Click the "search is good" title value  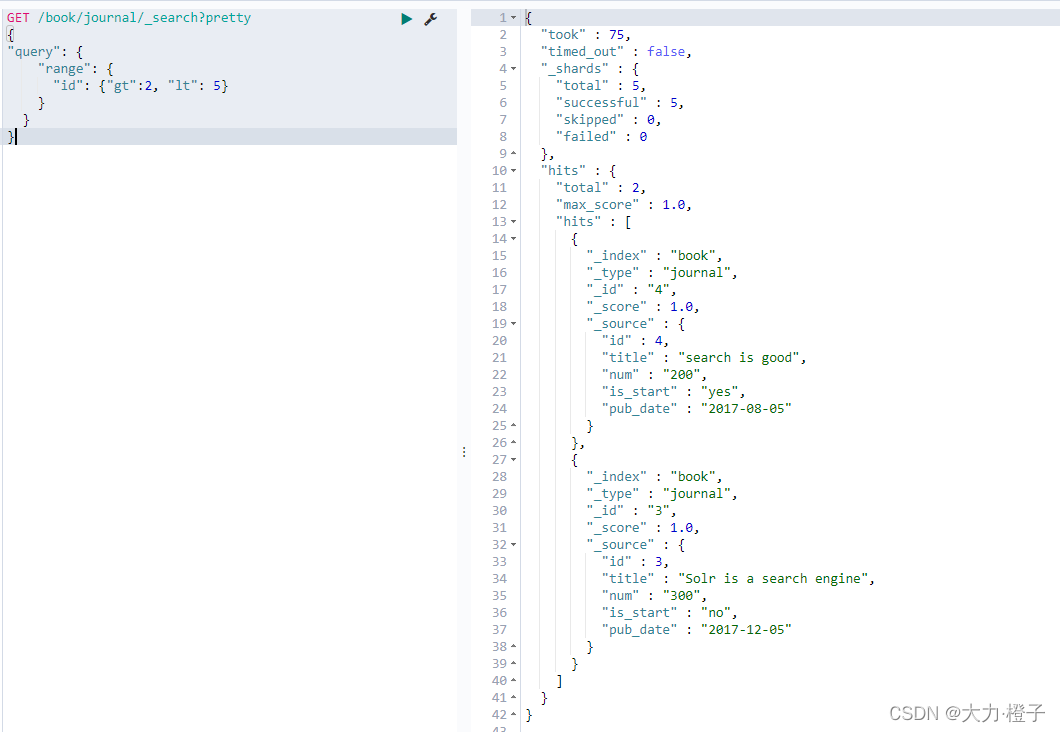click(739, 358)
